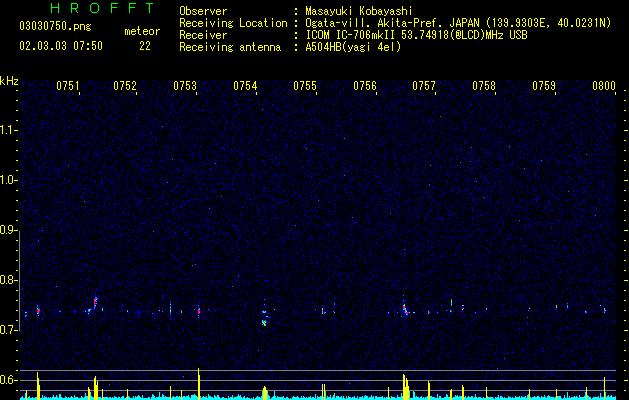
Task: Click the meteor echo before 0757
Action: 406,309
